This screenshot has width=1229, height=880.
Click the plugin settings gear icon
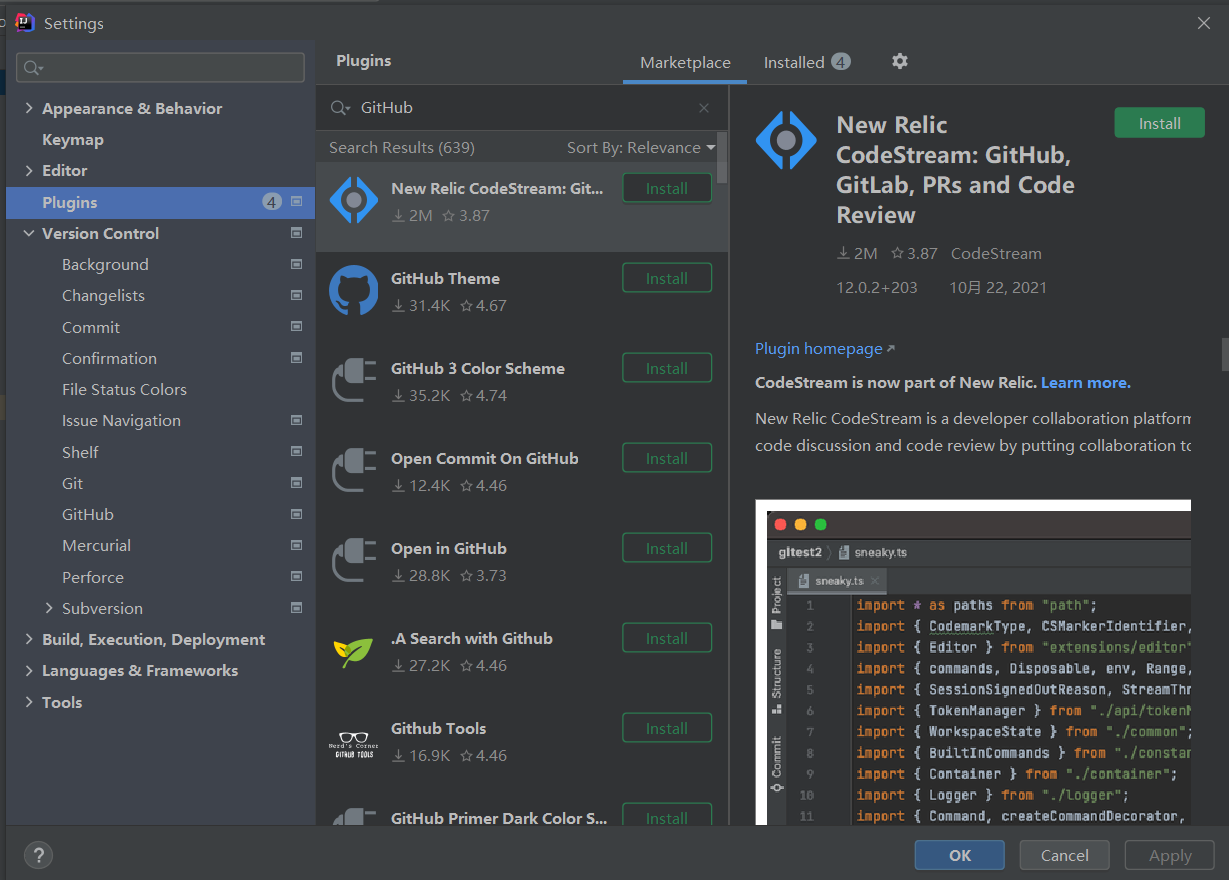(900, 61)
